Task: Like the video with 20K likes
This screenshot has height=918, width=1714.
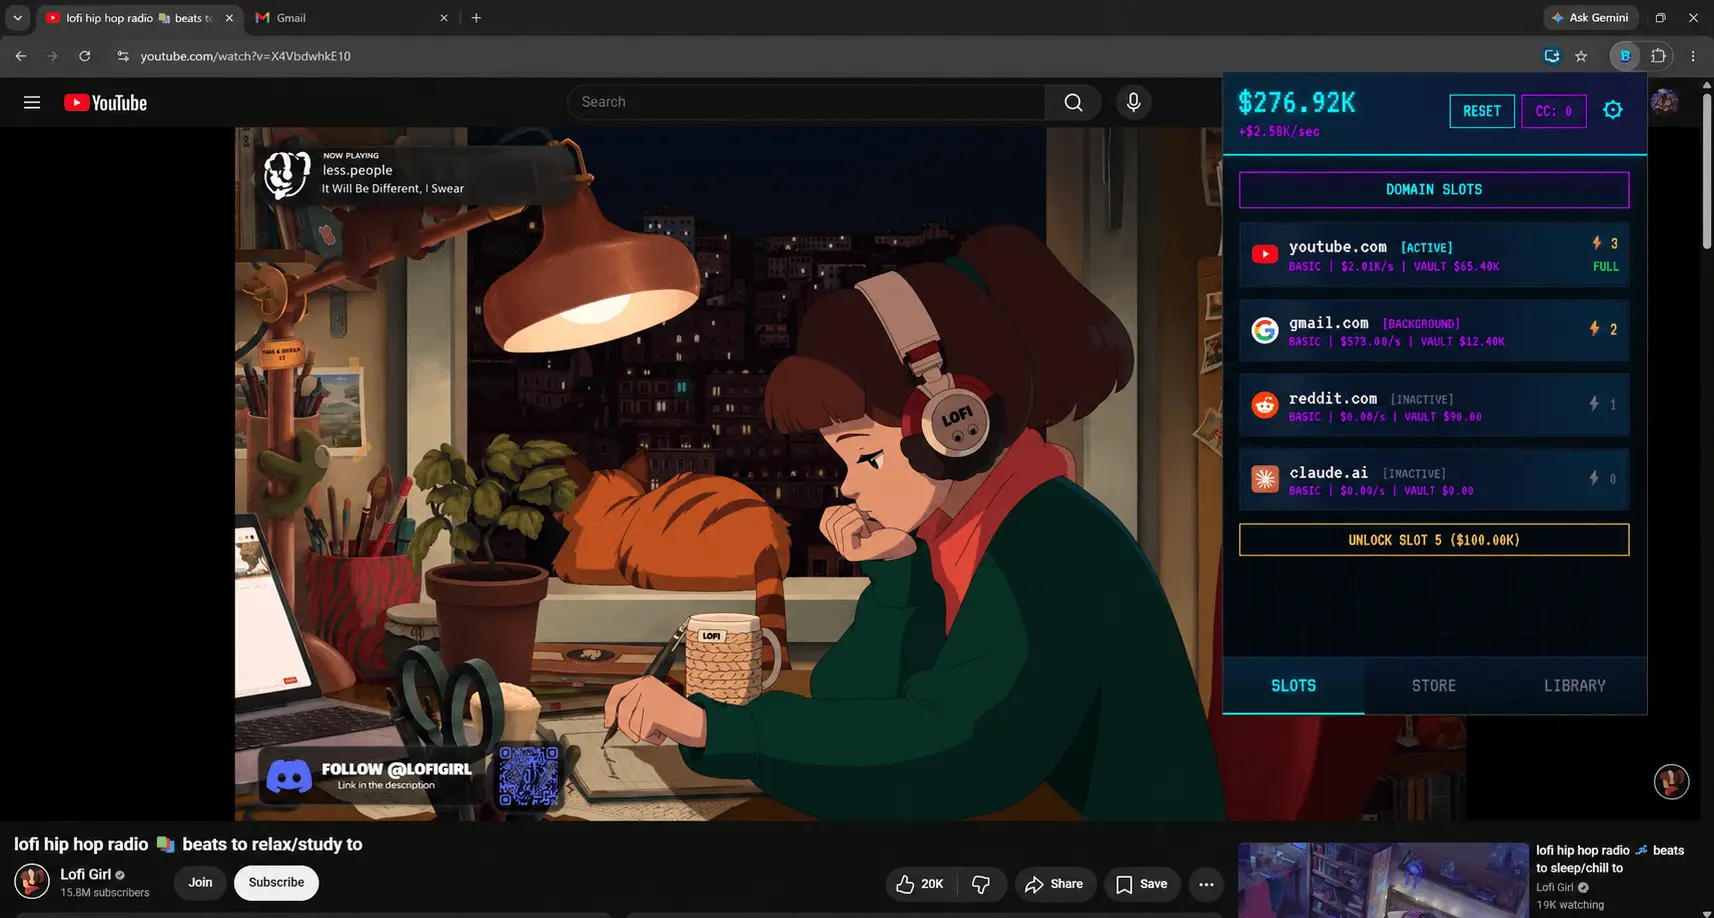Action: (x=920, y=884)
